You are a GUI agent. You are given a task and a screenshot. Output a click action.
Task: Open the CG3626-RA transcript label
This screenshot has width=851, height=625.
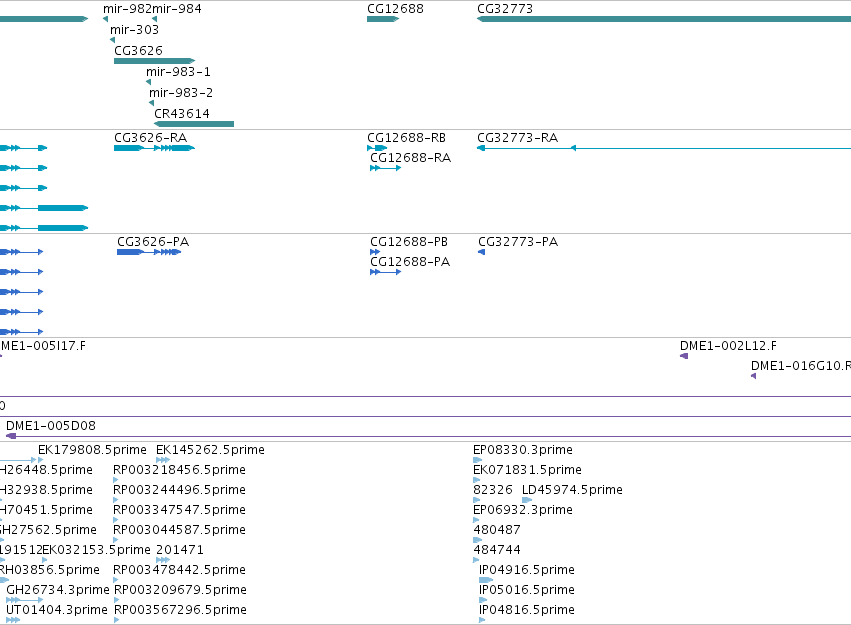click(150, 138)
